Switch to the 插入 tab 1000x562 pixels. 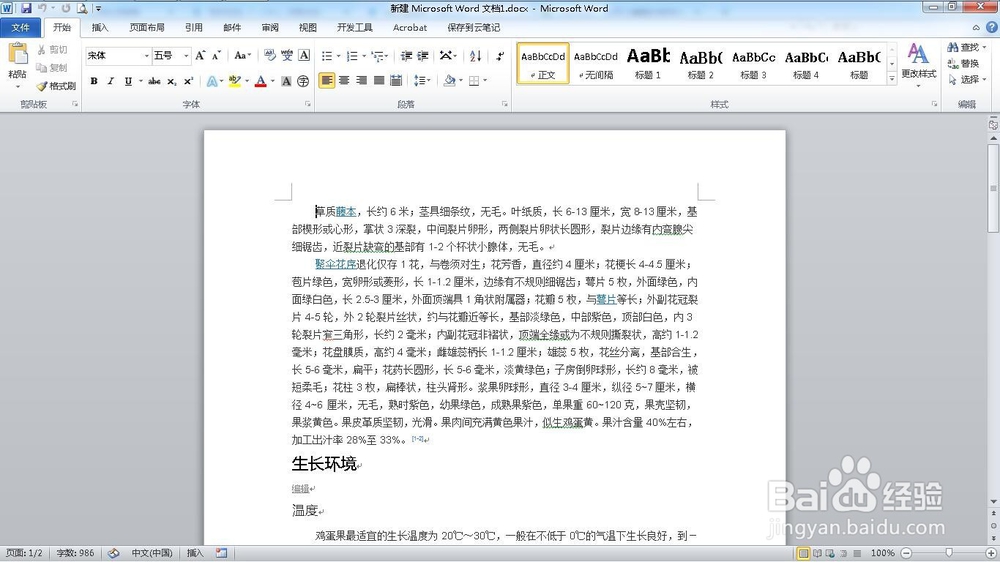click(x=99, y=27)
